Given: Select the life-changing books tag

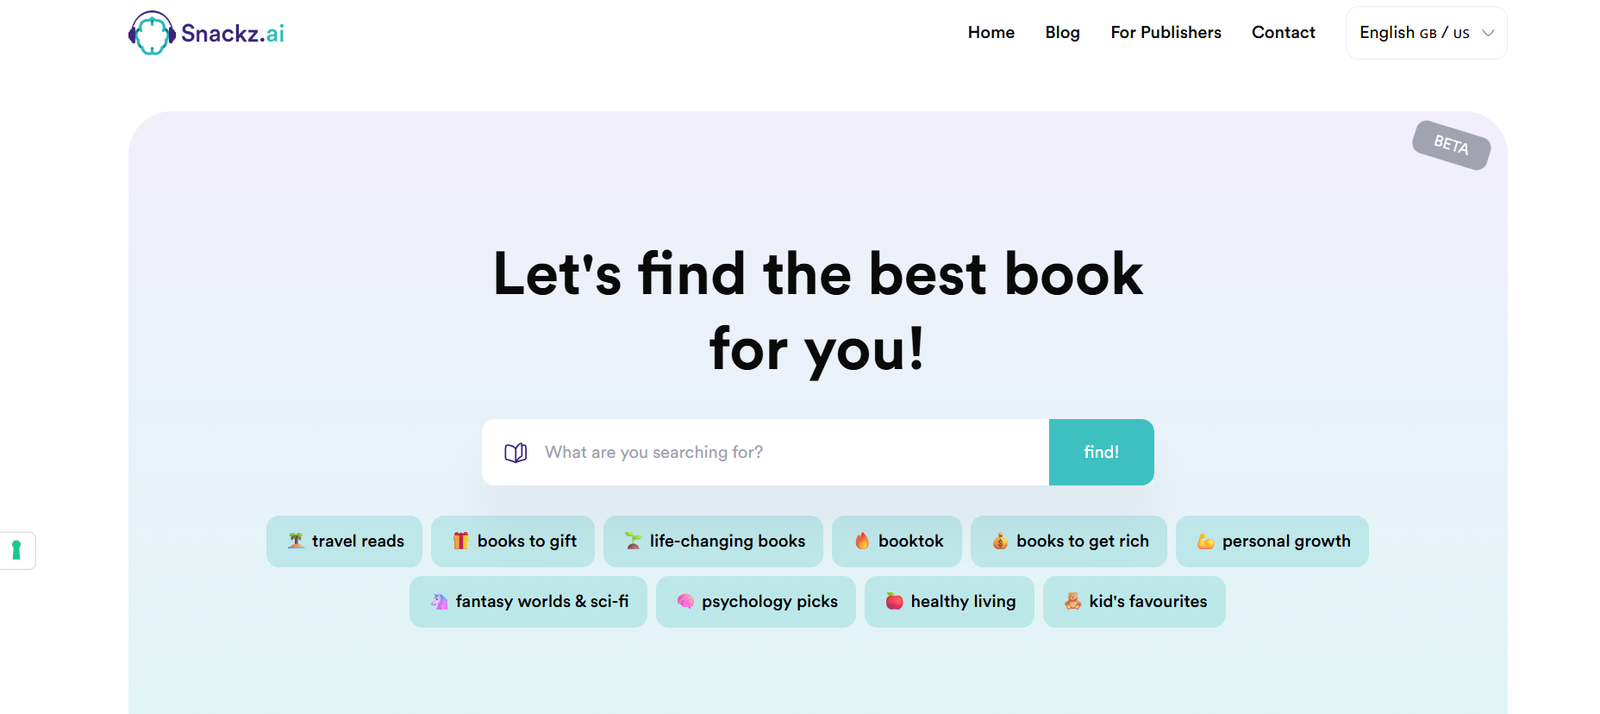Looking at the screenshot, I should pyautogui.click(x=713, y=541).
